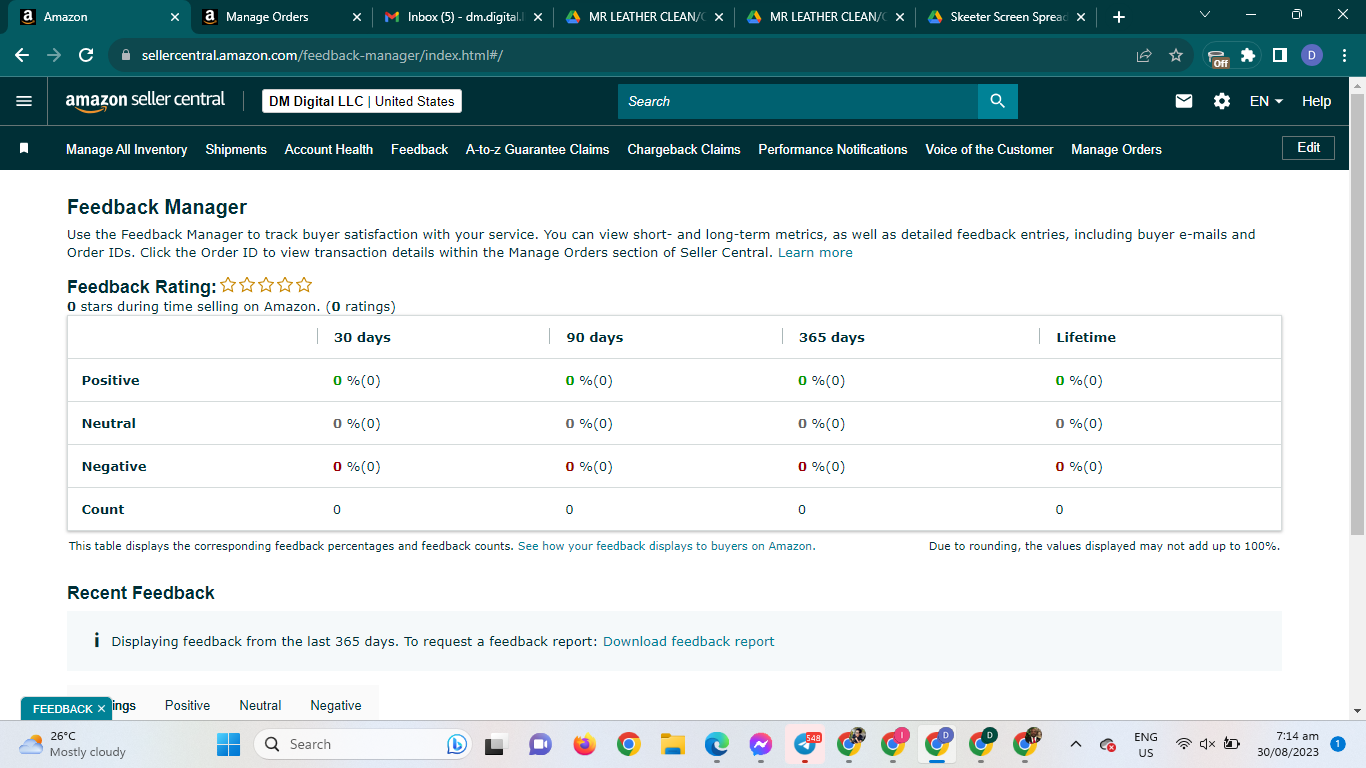Open the Help link
The height and width of the screenshot is (768, 1366).
point(1316,101)
